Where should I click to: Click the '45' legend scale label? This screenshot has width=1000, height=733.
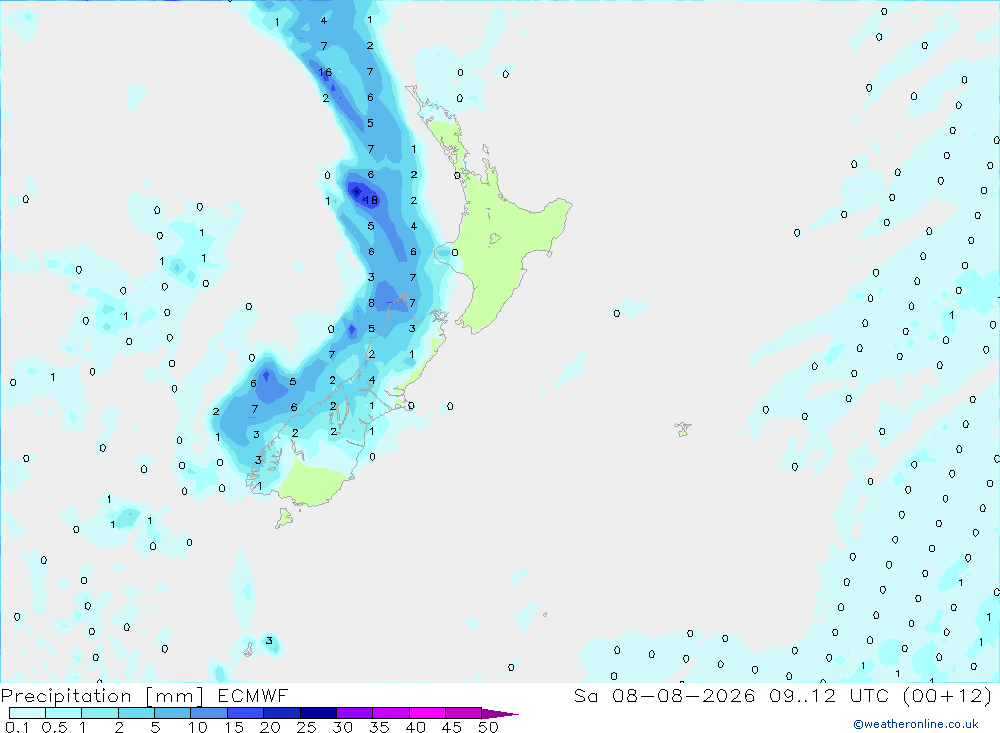point(452,727)
